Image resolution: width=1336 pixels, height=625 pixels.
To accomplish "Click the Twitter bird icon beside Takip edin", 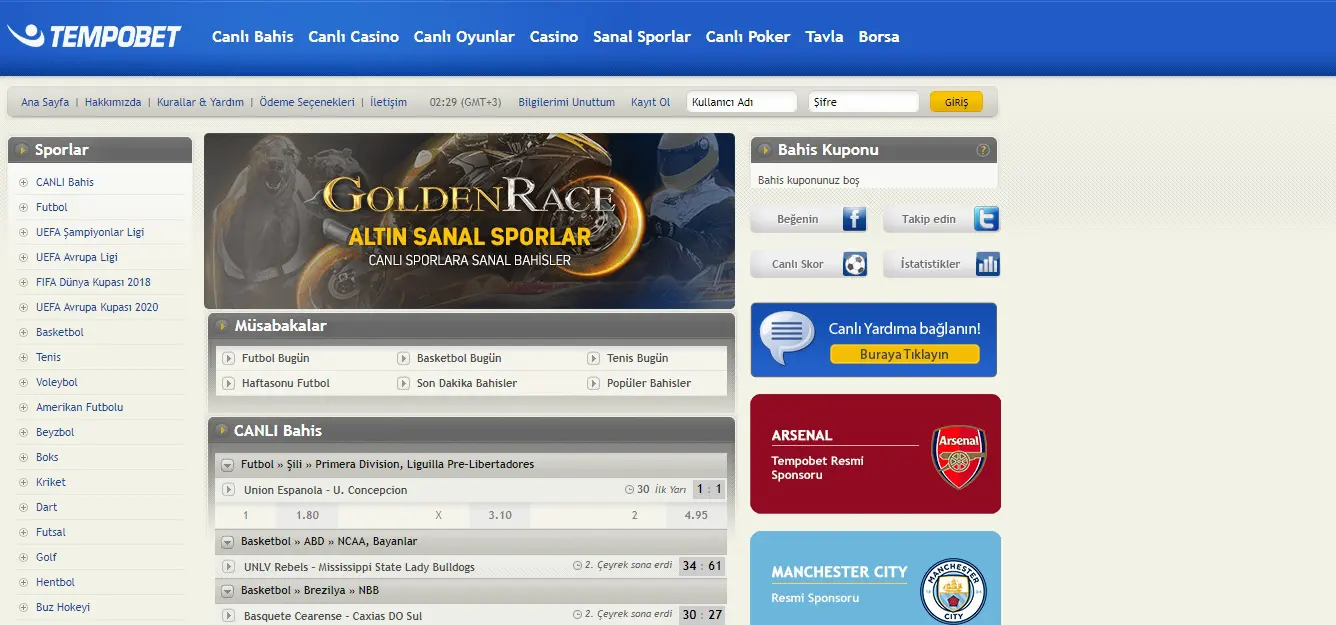I will click(x=986, y=219).
